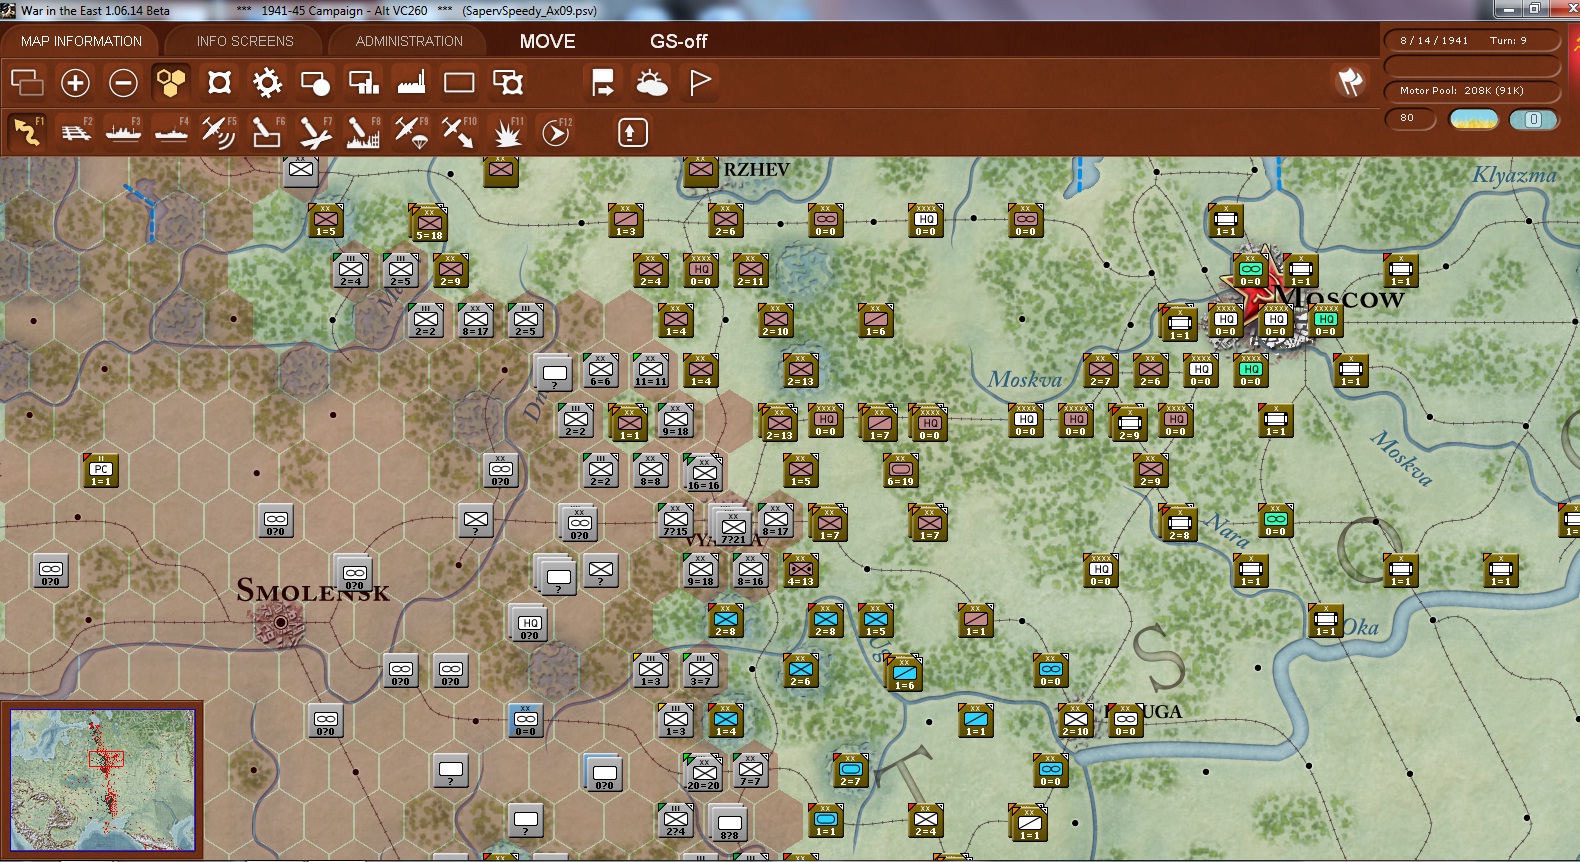Click the 80 value pill
Screen dimensions: 1580x862
(1410, 119)
